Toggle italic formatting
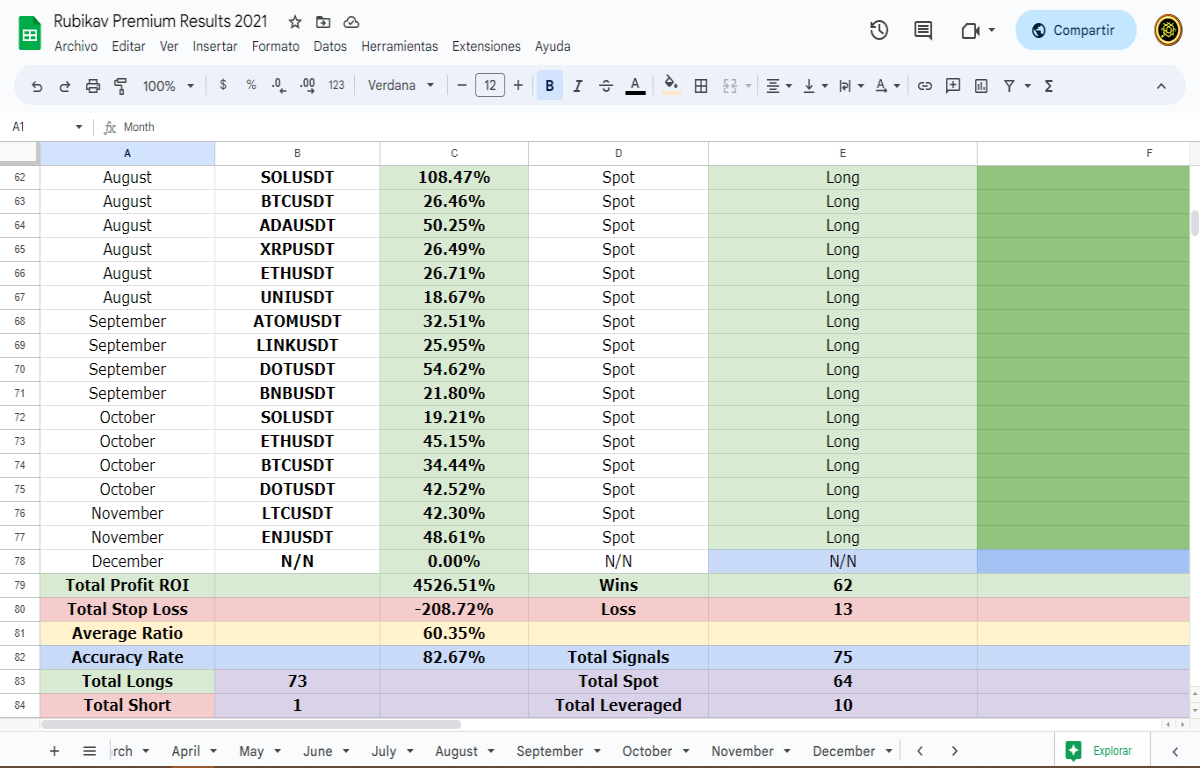The height and width of the screenshot is (768, 1200). coord(578,86)
